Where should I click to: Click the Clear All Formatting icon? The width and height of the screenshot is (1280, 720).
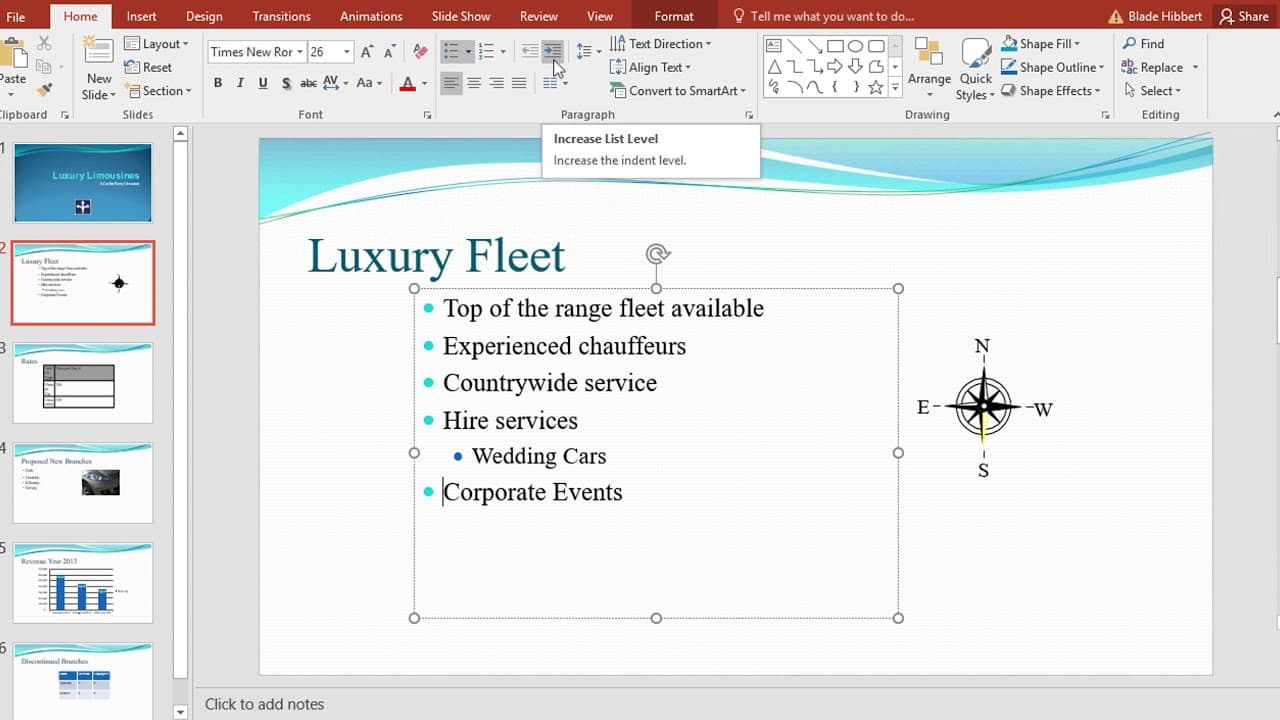click(x=421, y=52)
